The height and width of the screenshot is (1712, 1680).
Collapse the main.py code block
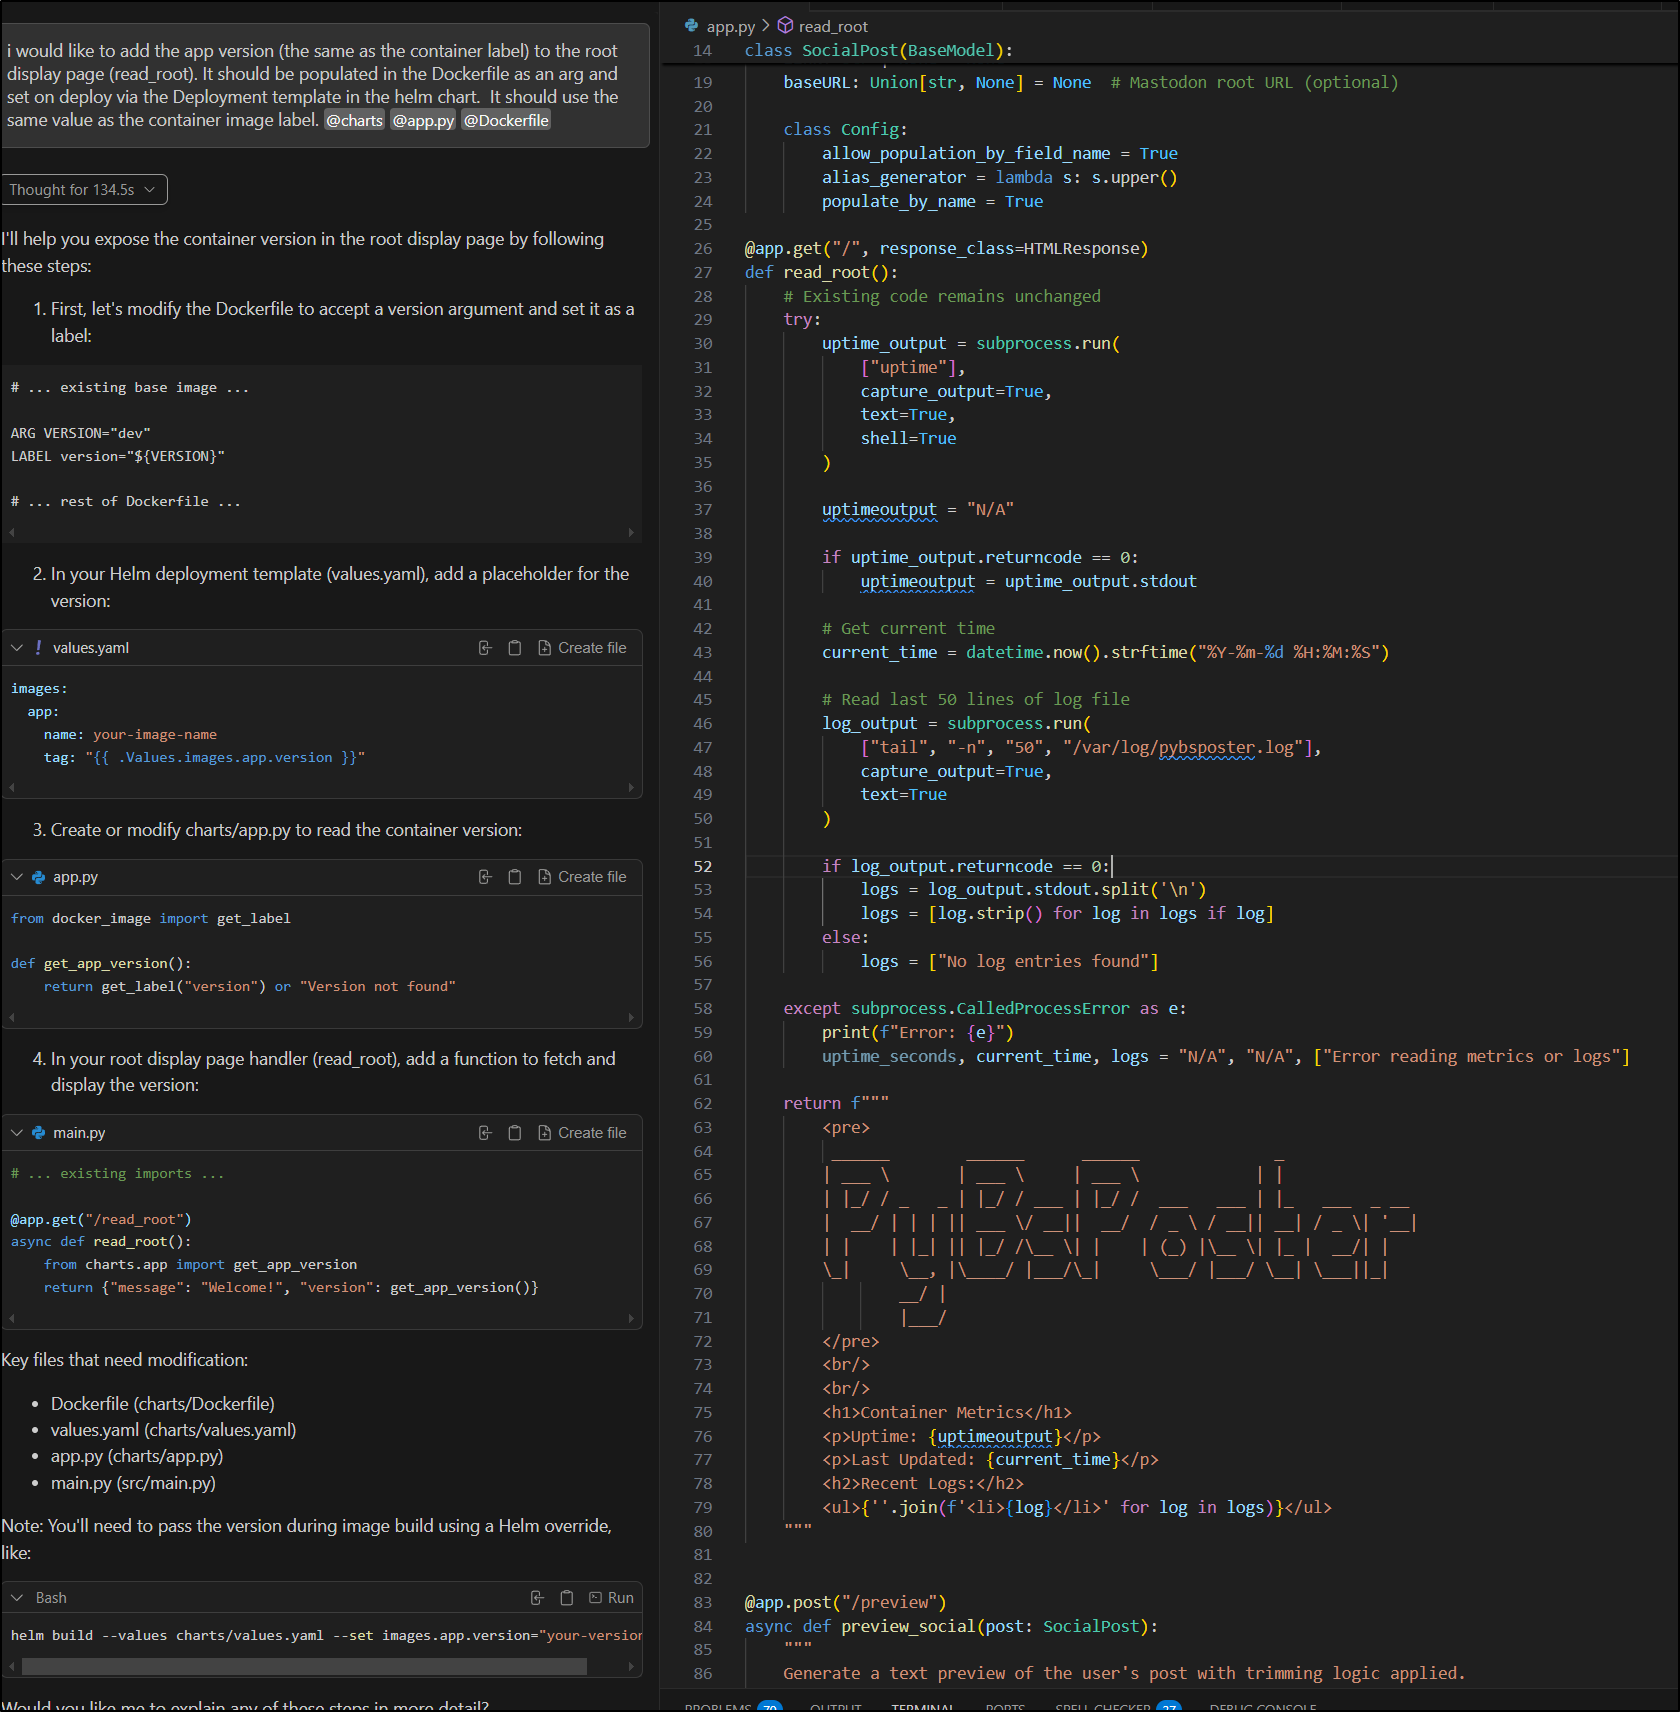pyautogui.click(x=16, y=1132)
